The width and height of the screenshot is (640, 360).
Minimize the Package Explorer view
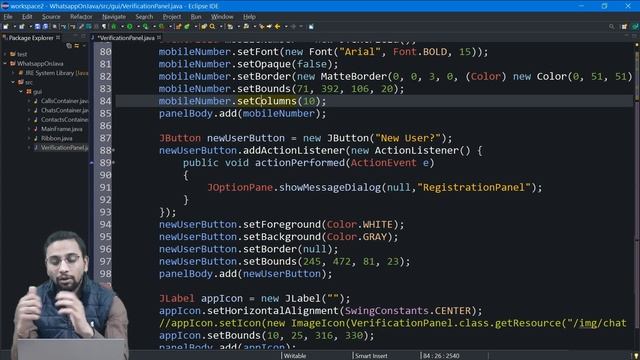(76, 36)
